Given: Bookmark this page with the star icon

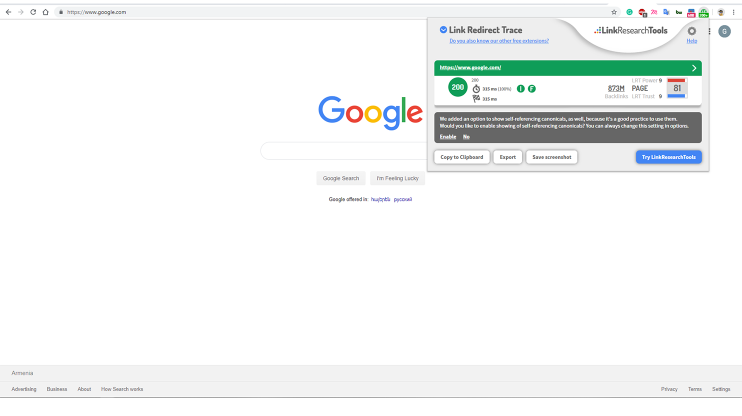Looking at the screenshot, I should click(614, 12).
